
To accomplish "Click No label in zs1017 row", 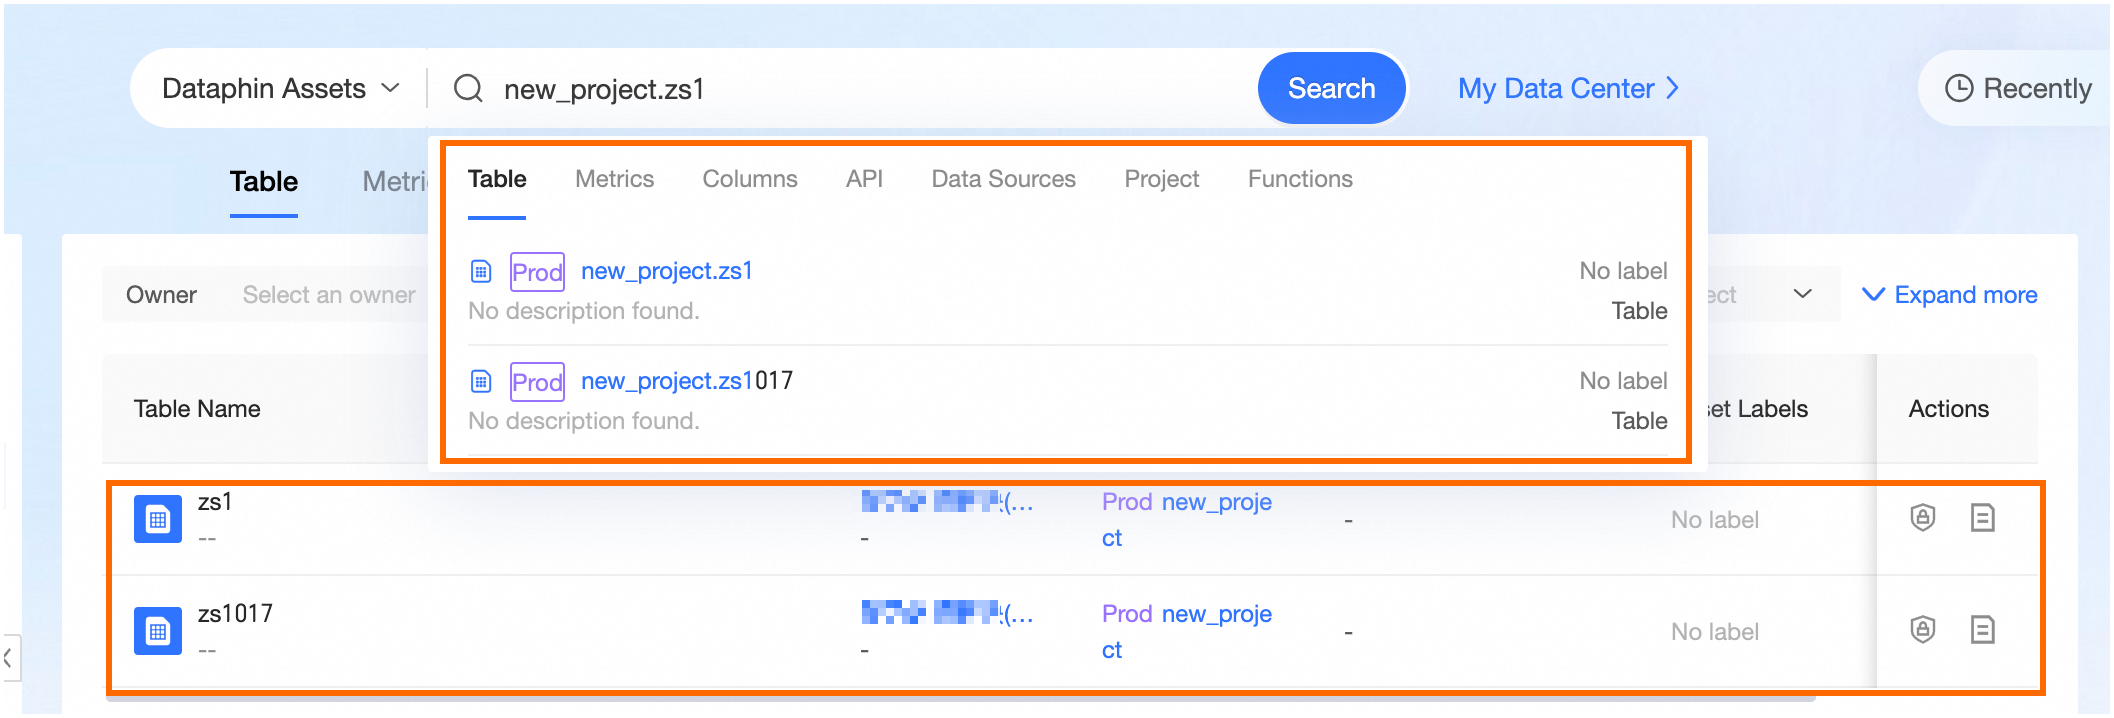I will pyautogui.click(x=1714, y=632).
